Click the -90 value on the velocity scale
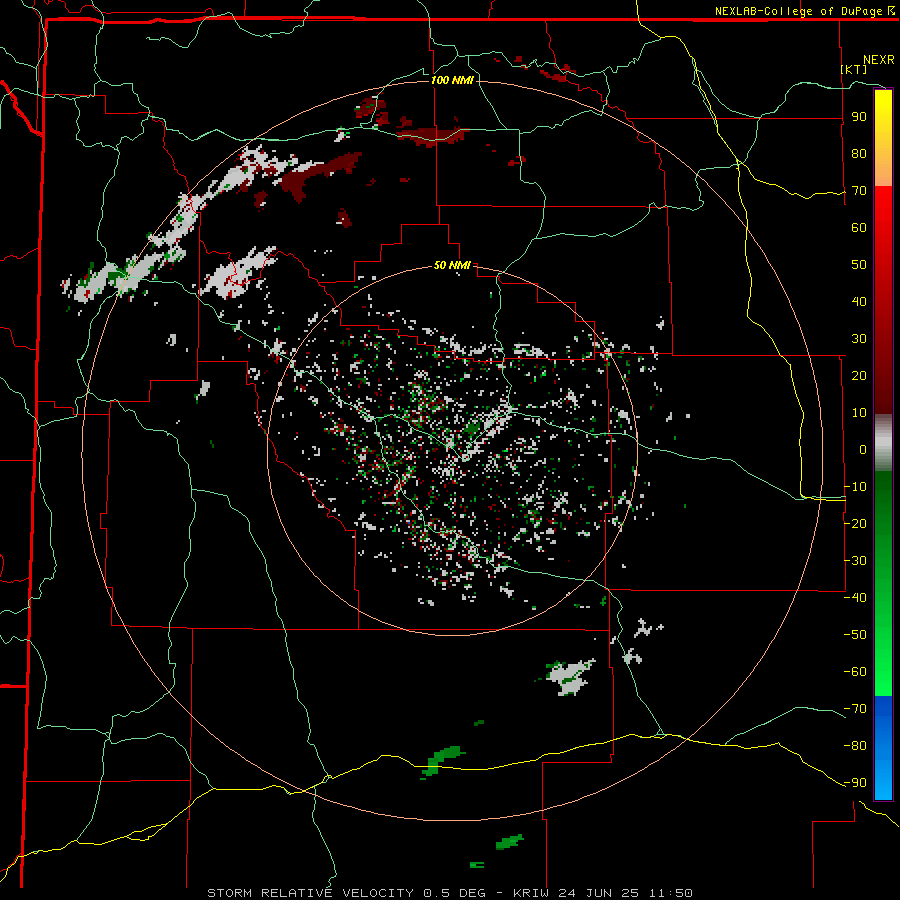Screen dimensions: 900x900 (x=855, y=783)
